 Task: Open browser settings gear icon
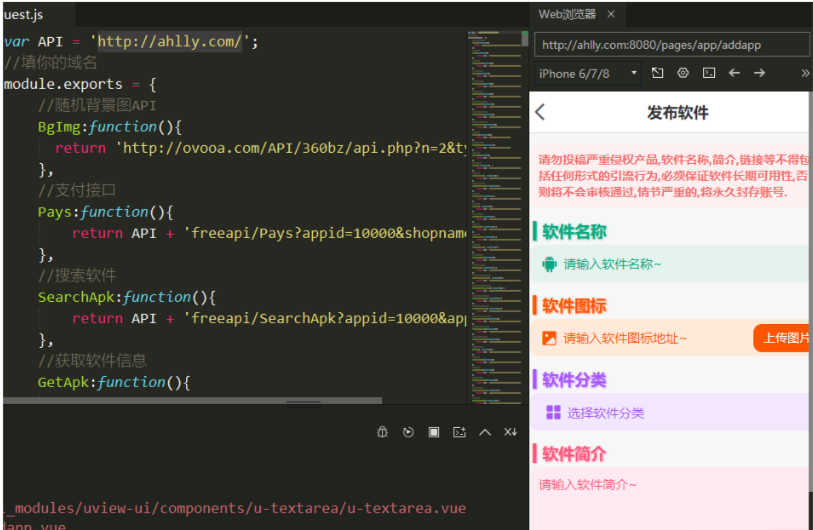pos(683,73)
